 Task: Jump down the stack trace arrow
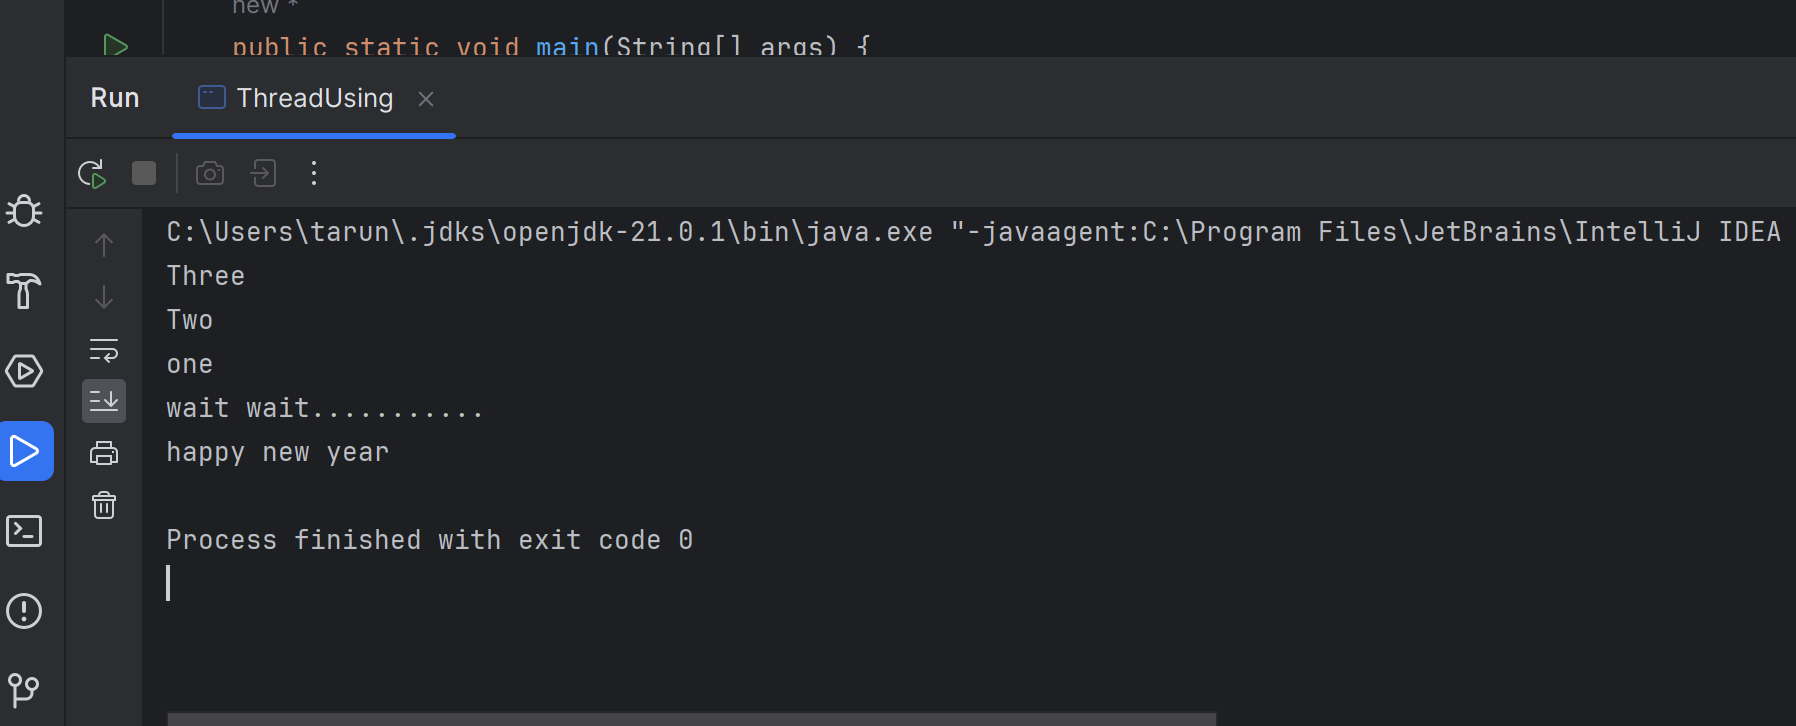104,297
